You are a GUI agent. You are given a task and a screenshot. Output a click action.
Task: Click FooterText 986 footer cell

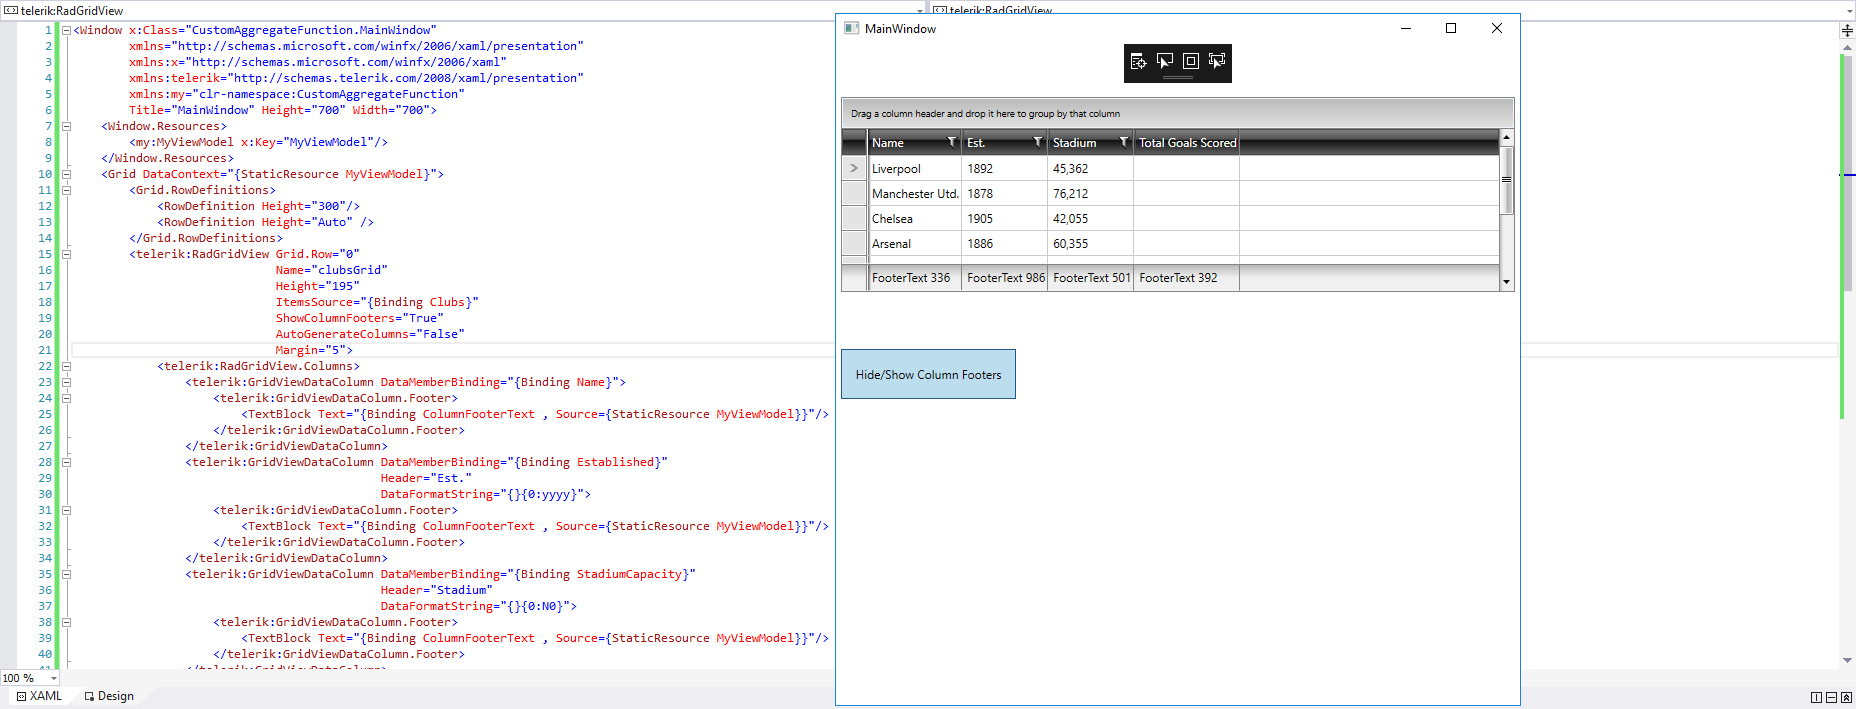pos(1005,278)
